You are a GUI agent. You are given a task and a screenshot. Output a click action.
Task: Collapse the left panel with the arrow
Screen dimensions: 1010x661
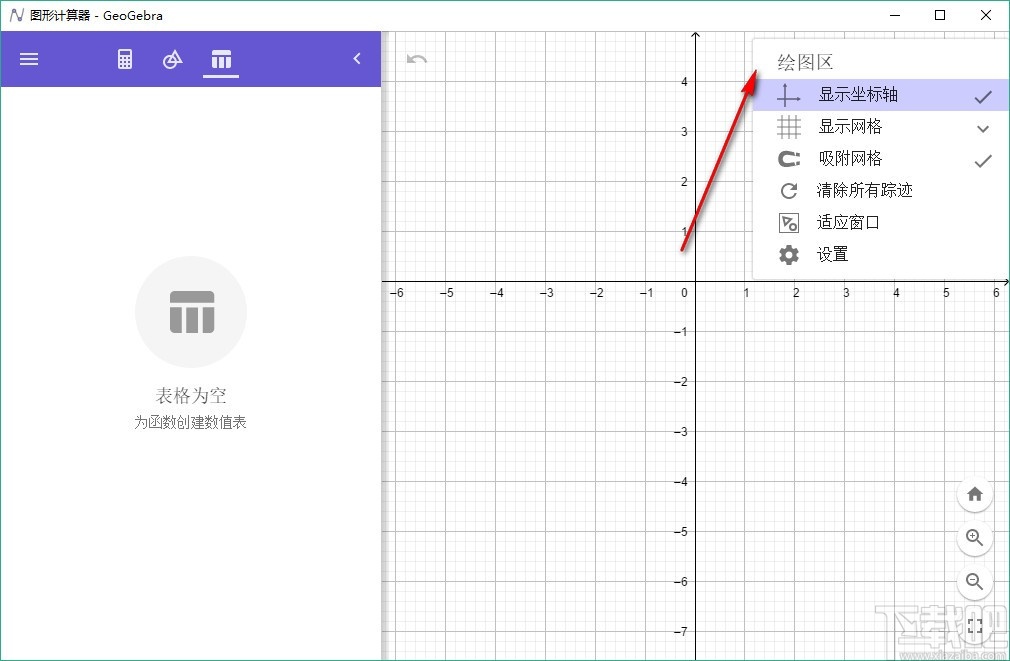(x=357, y=58)
